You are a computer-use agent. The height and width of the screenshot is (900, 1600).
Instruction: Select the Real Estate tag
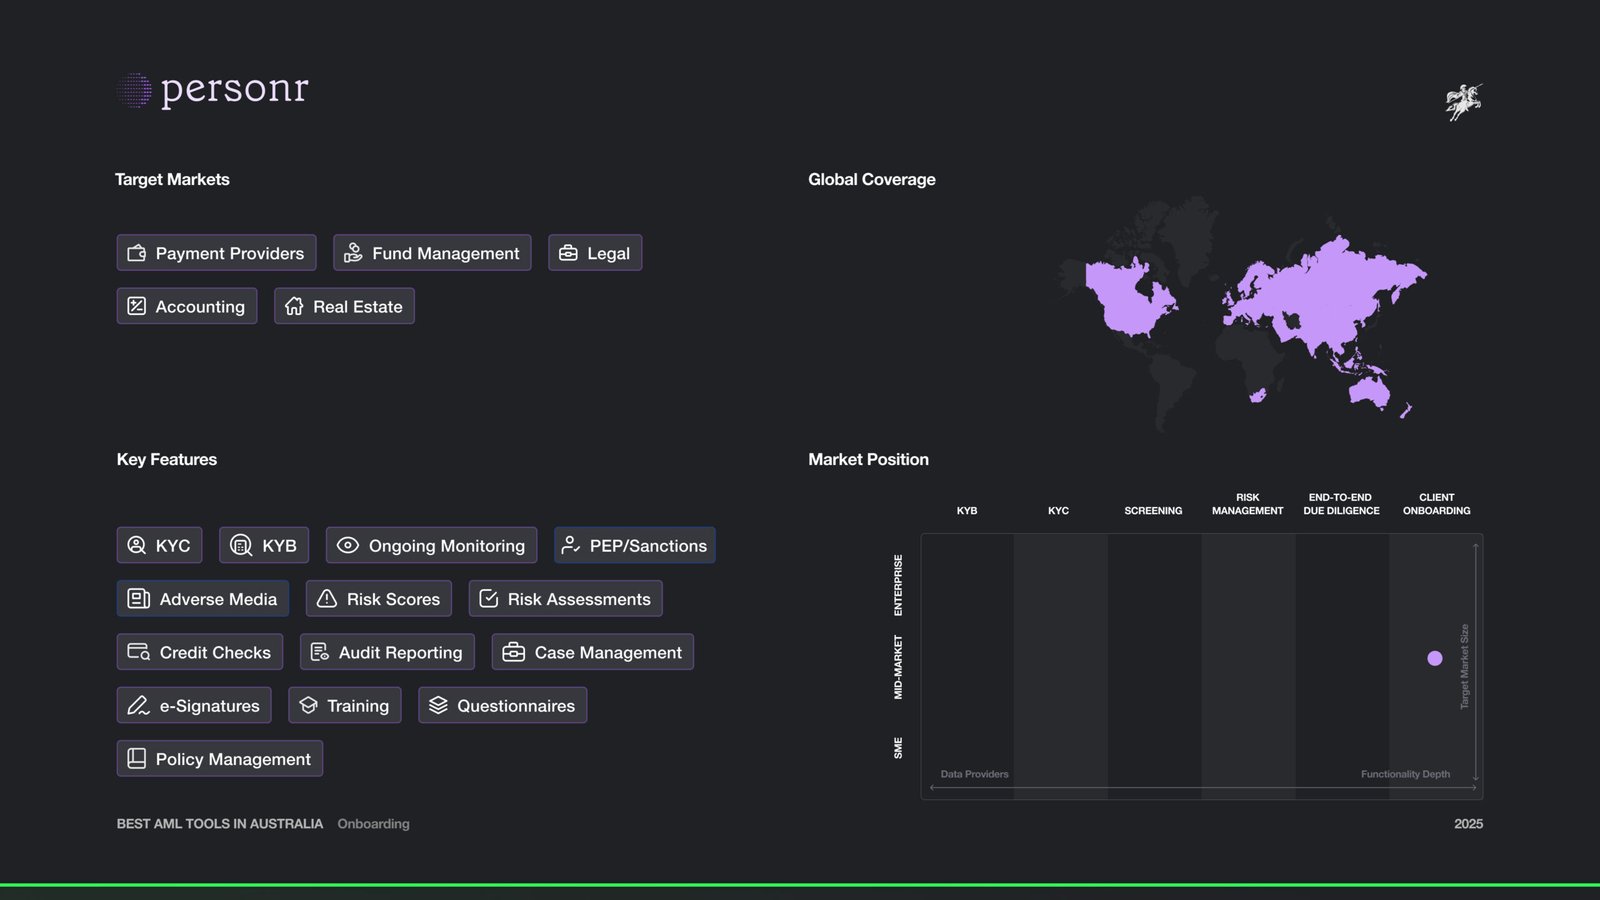(x=344, y=306)
